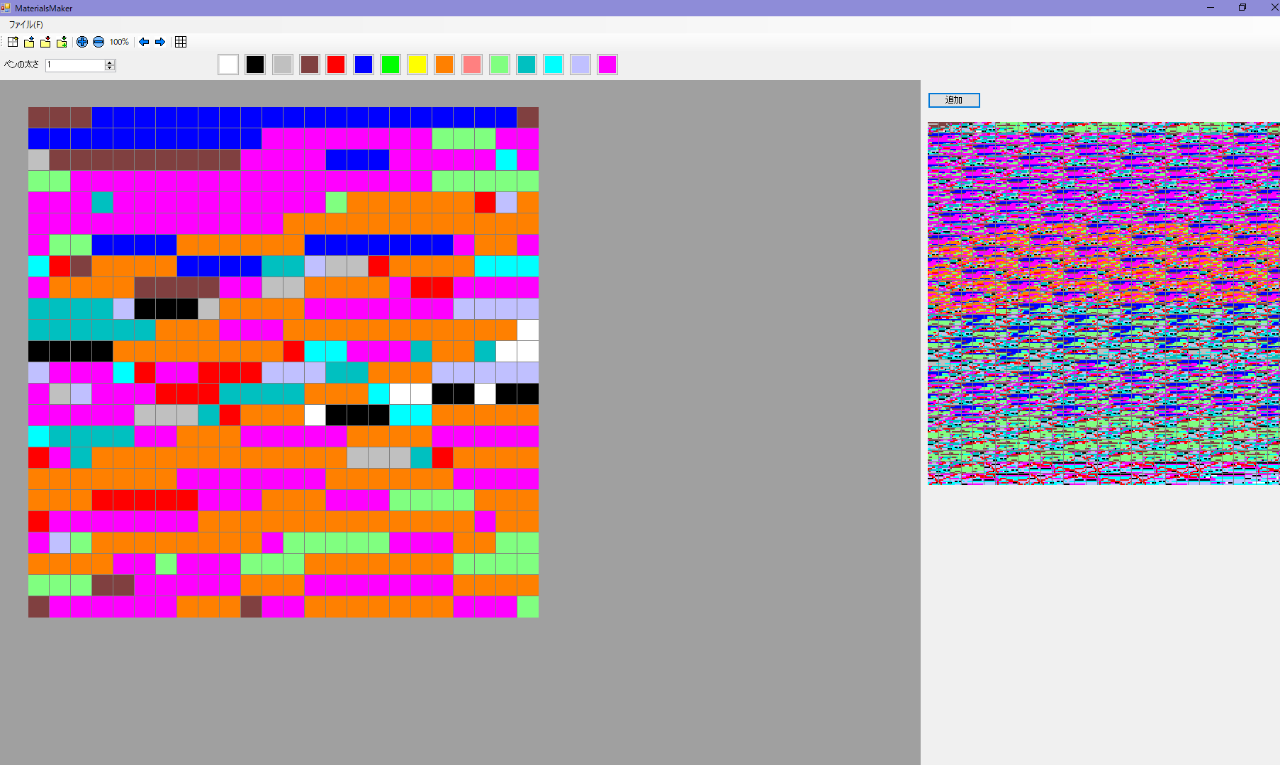Choose the magenta color swatch
The height and width of the screenshot is (765, 1280).
click(x=607, y=65)
